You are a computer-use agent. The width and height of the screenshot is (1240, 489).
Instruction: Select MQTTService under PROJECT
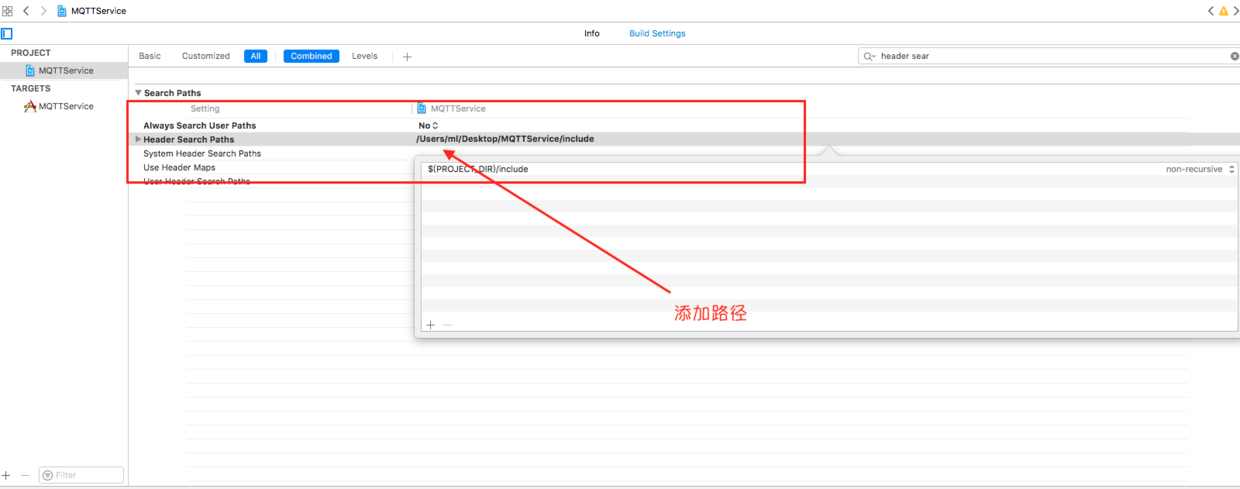click(65, 71)
